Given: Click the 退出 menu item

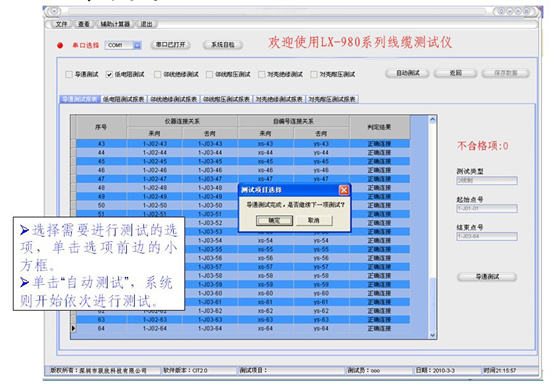Looking at the screenshot, I should point(146,24).
